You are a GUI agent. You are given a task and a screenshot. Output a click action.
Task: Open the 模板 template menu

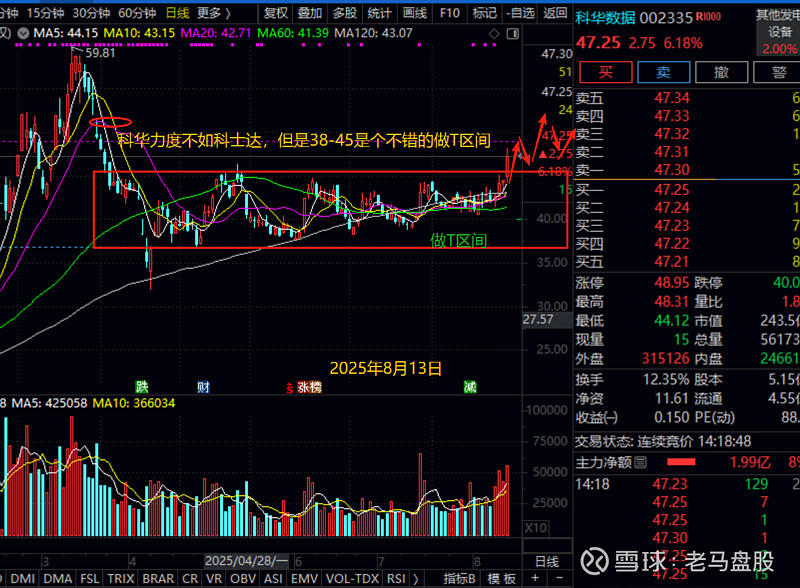[502, 578]
